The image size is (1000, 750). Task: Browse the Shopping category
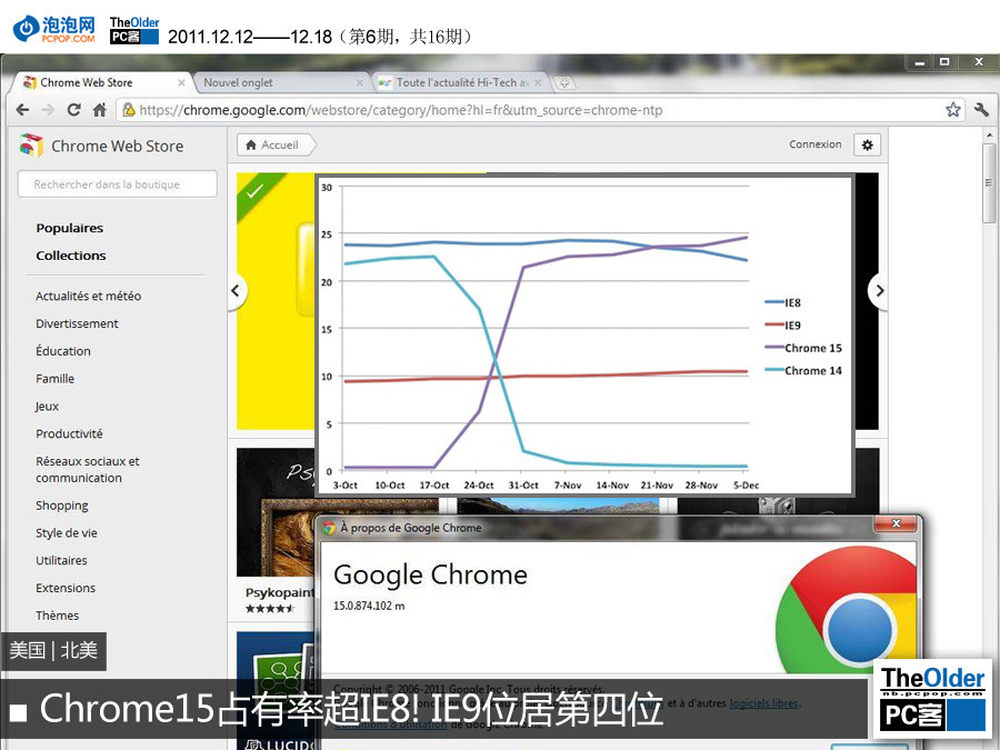62,506
